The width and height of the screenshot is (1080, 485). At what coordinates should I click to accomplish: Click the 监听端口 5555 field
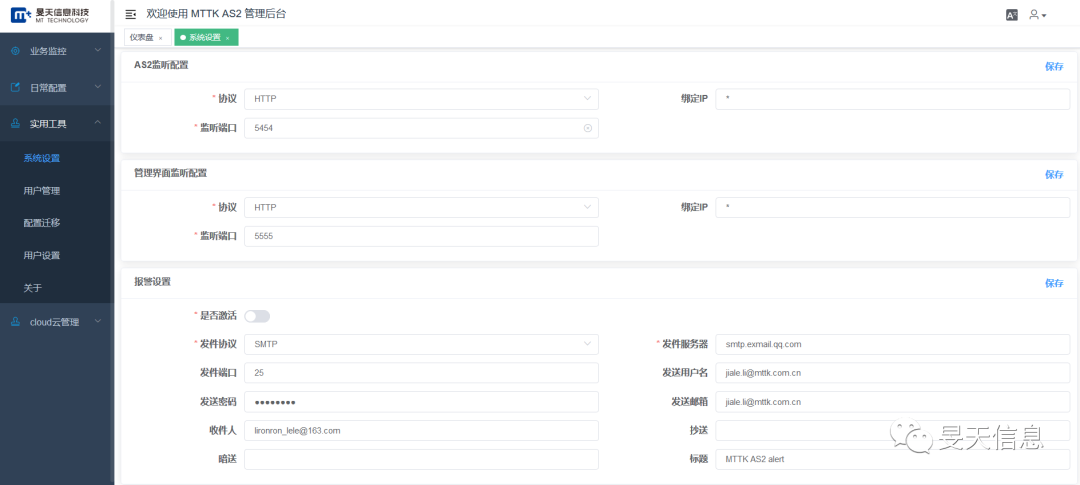click(422, 236)
